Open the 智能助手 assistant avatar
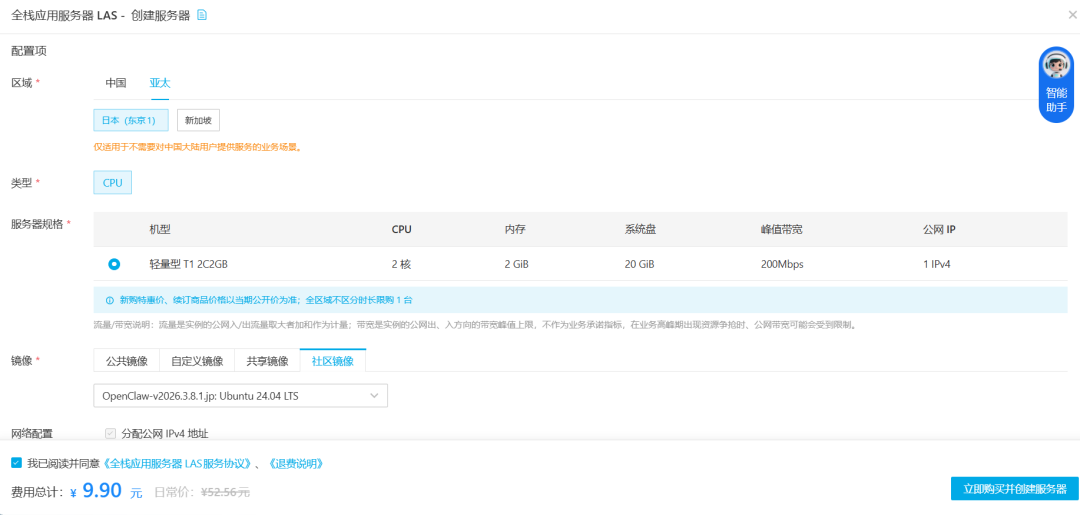 [x=1056, y=66]
